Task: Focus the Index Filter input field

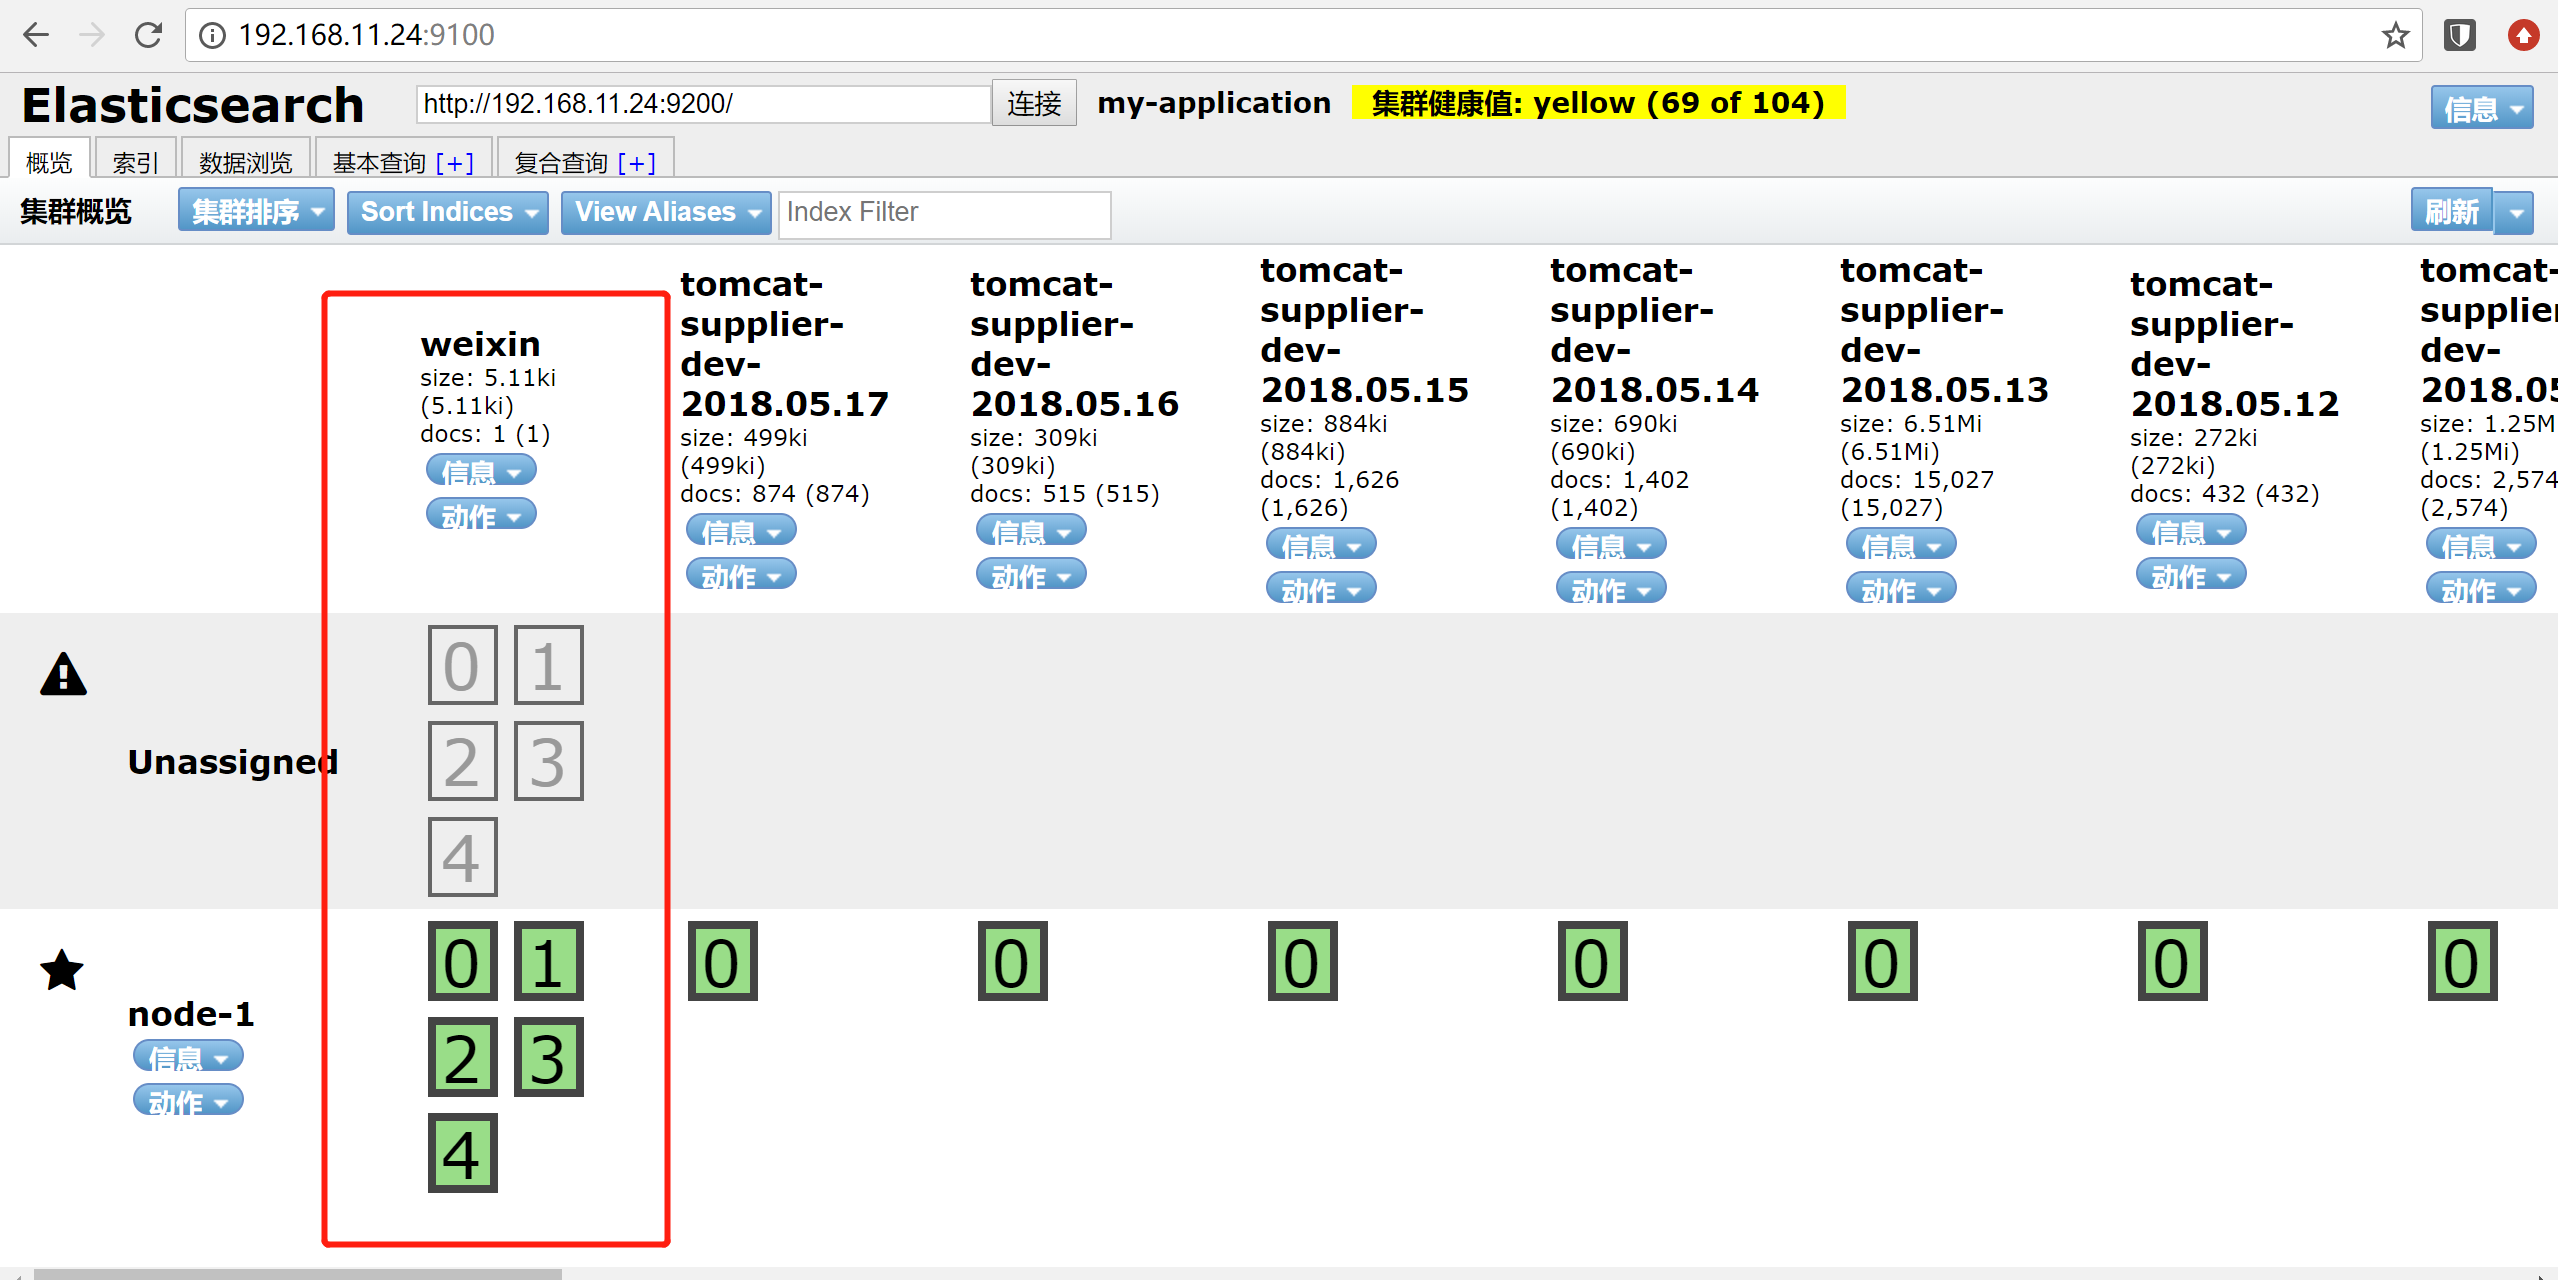Action: tap(944, 213)
